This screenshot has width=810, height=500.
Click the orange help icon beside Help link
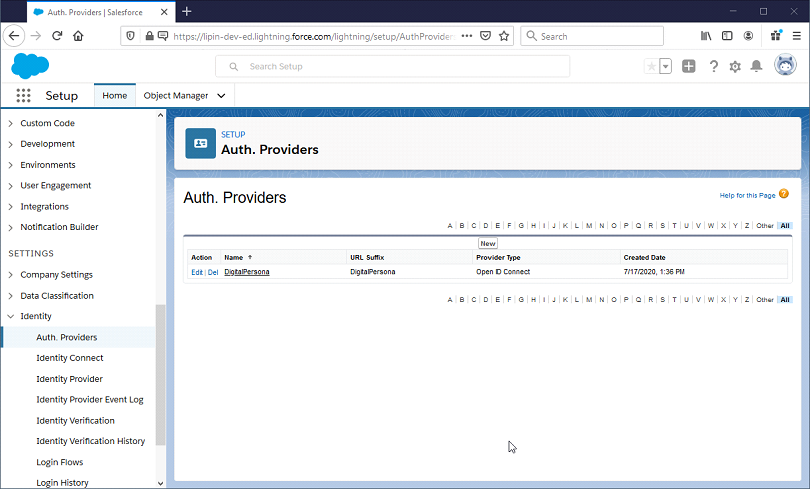[x=784, y=194]
